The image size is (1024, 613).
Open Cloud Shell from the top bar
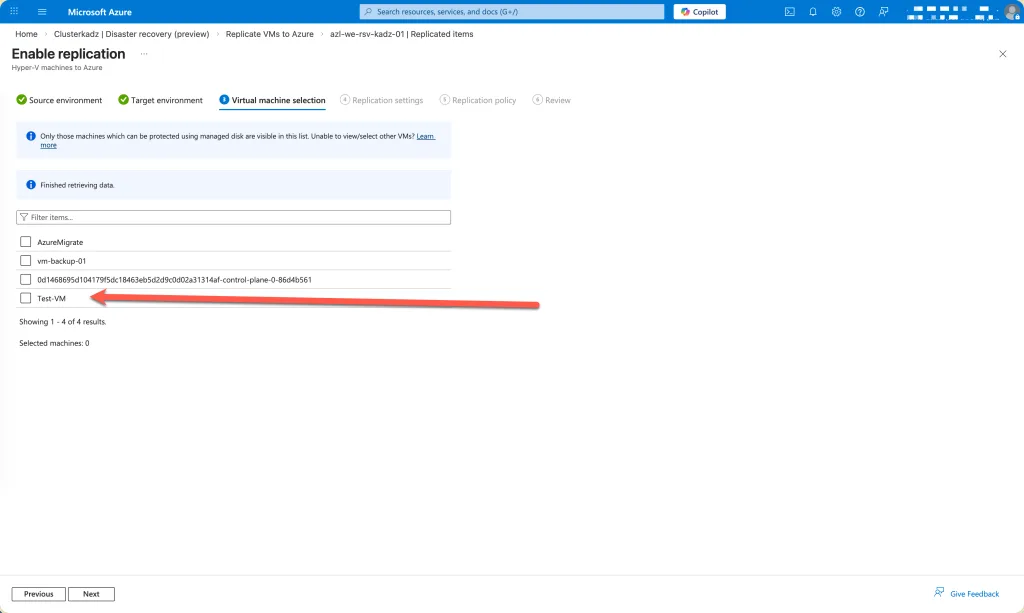(790, 12)
